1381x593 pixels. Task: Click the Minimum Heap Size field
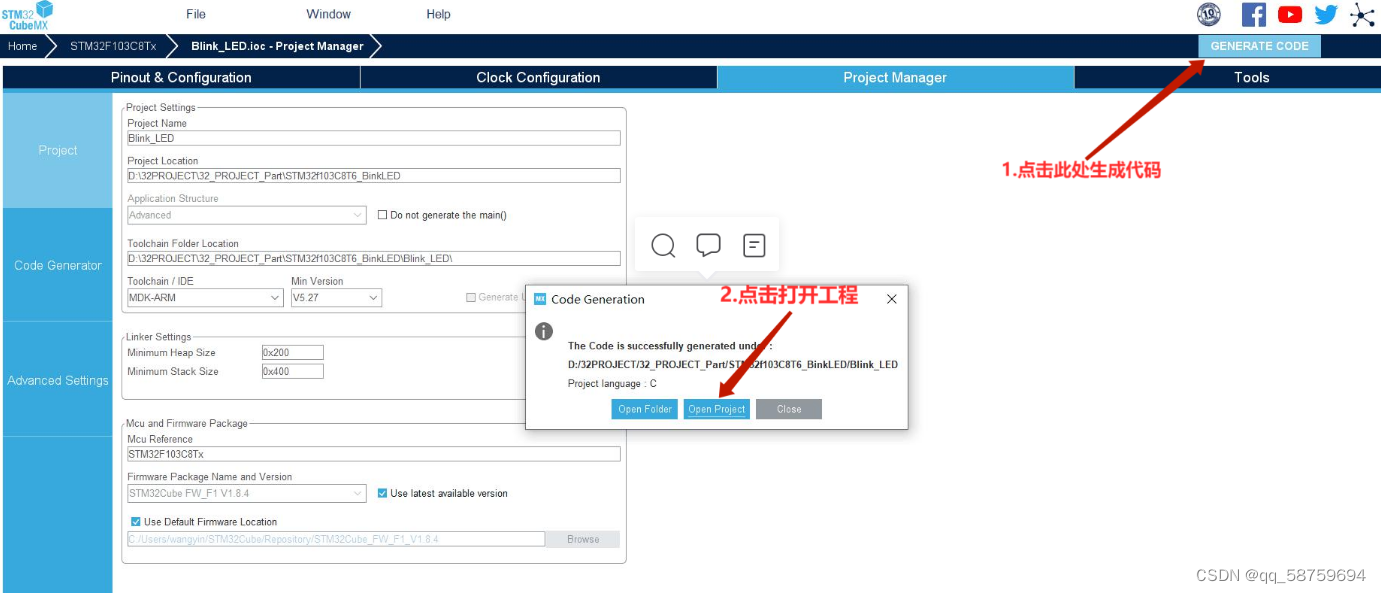tap(292, 352)
